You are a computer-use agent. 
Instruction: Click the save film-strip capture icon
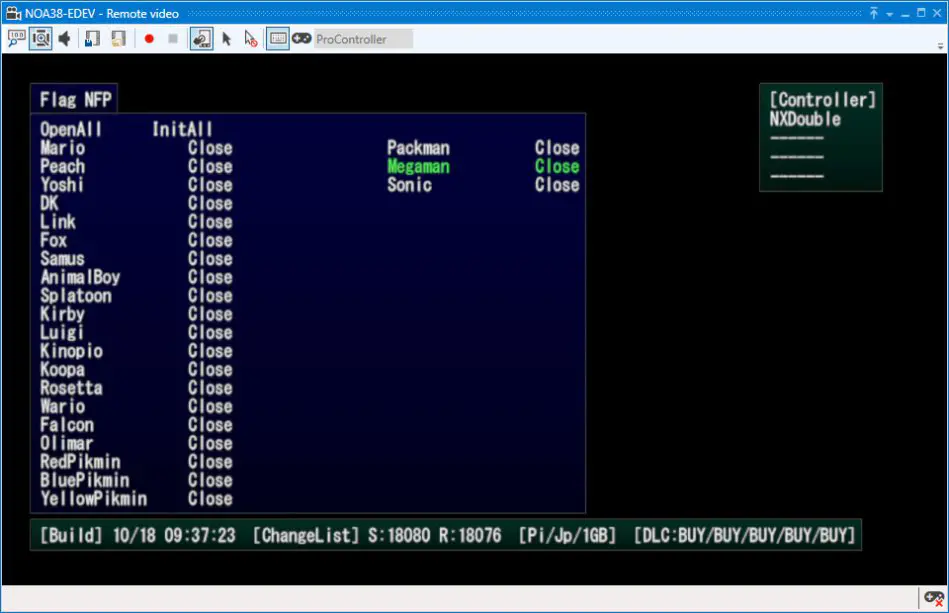(x=91, y=39)
